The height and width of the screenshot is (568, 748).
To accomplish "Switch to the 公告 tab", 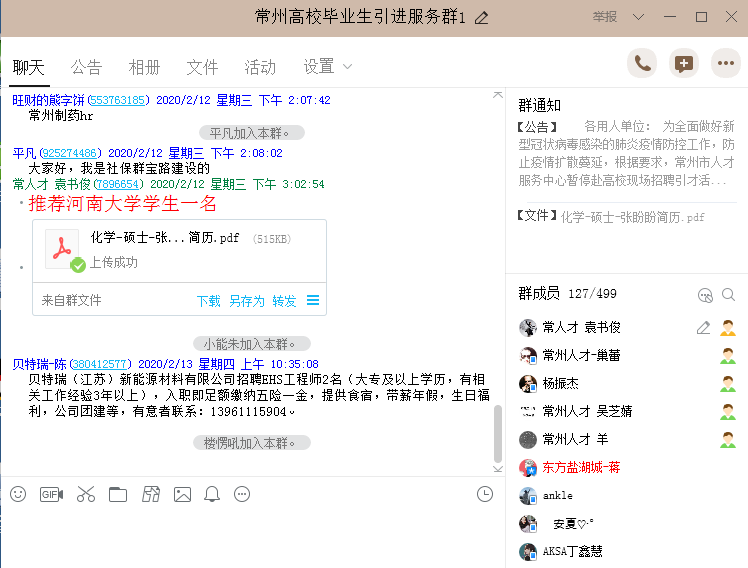I will coord(86,67).
